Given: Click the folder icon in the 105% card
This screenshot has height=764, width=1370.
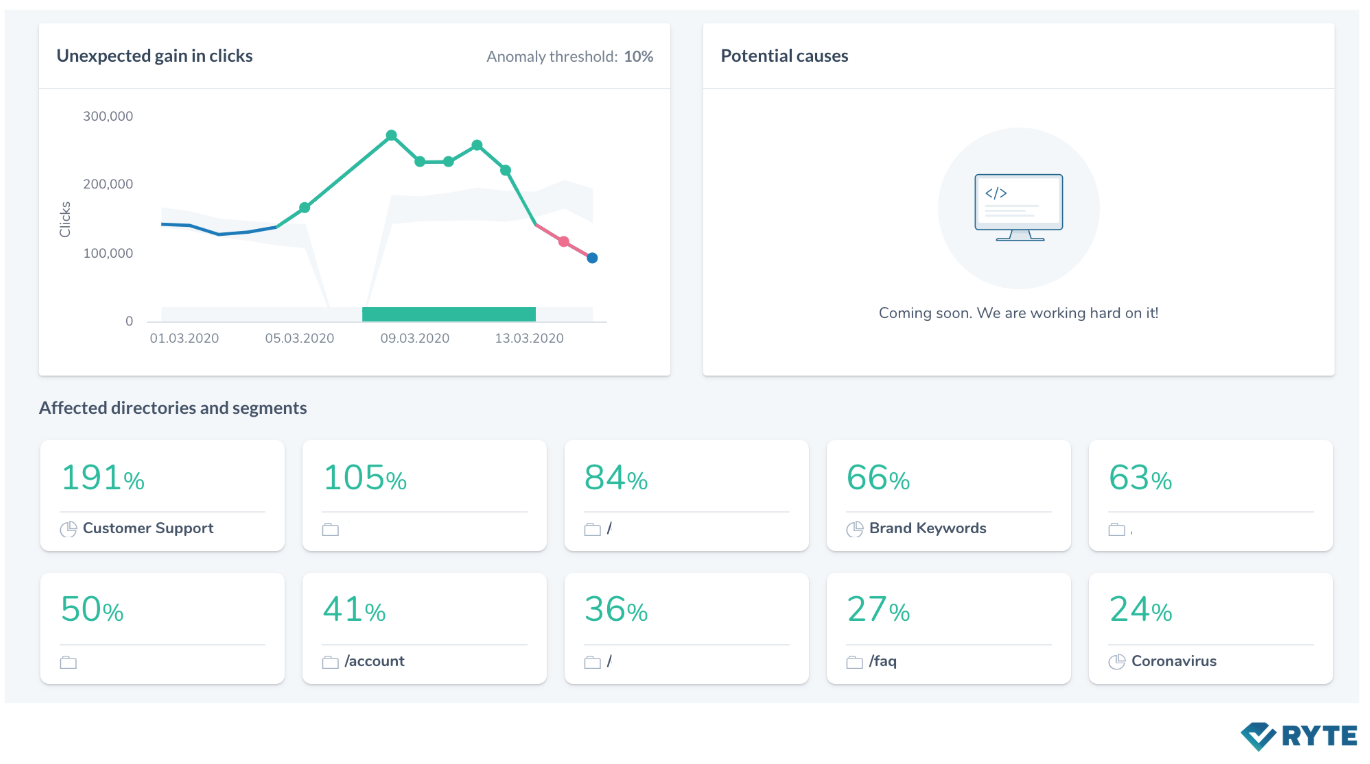Looking at the screenshot, I should (x=330, y=530).
